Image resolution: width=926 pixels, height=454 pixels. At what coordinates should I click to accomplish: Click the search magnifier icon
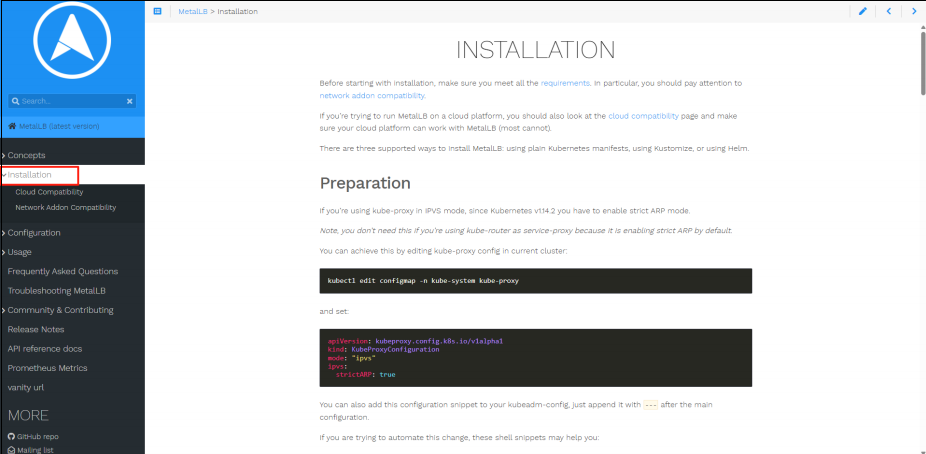click(x=16, y=102)
